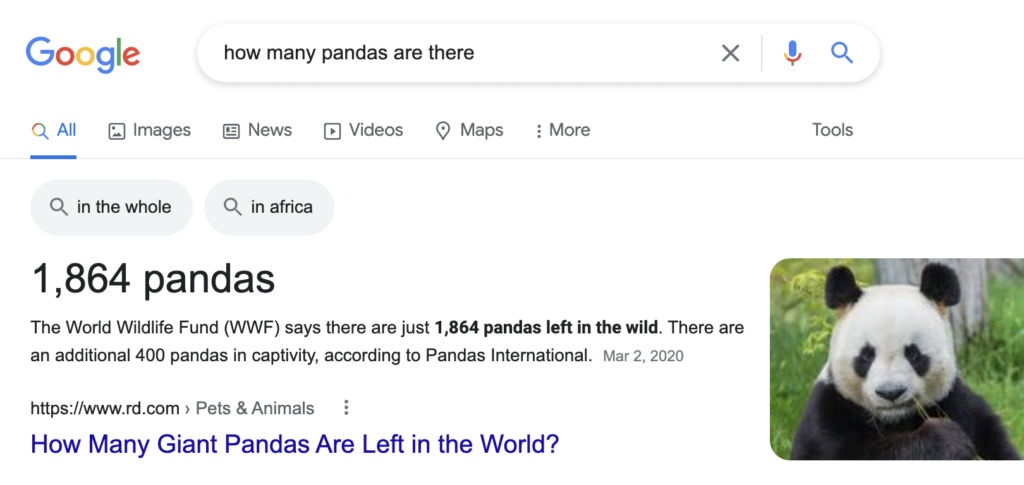Open the panda photo thumbnail
This screenshot has width=1024, height=485.
(x=896, y=359)
